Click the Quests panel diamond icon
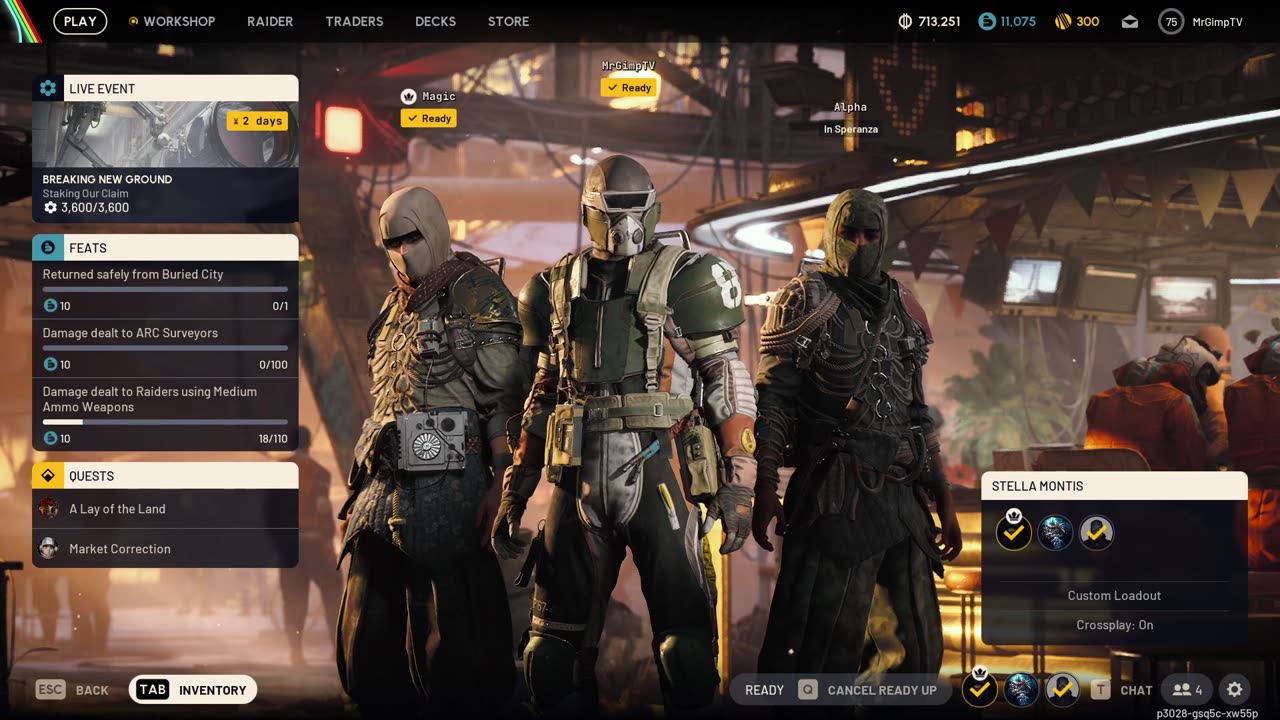The height and width of the screenshot is (720, 1280). tap(48, 475)
